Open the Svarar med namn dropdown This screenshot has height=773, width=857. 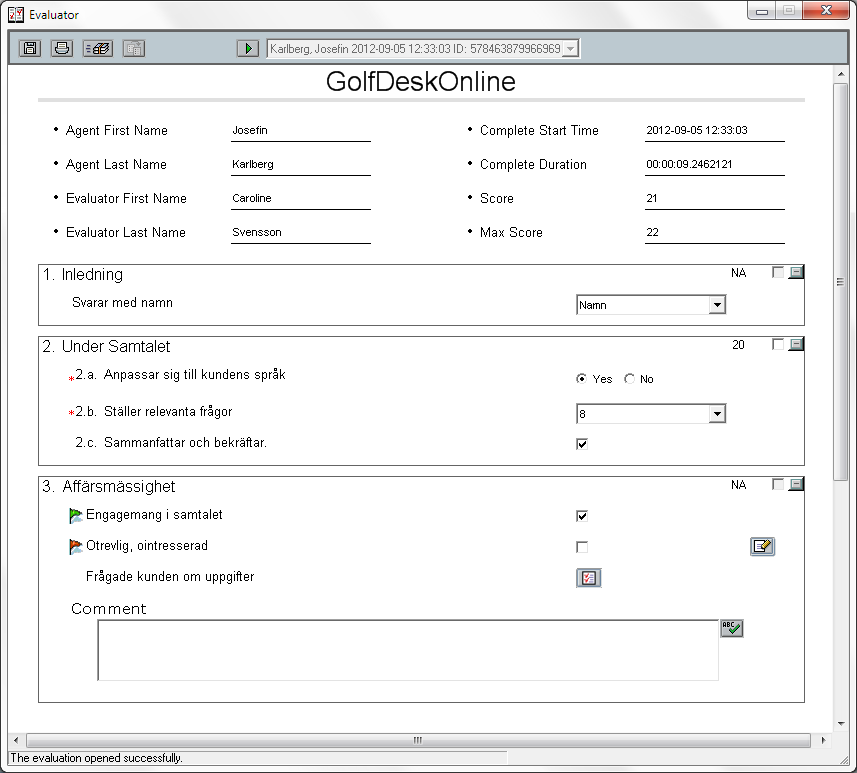coord(717,305)
